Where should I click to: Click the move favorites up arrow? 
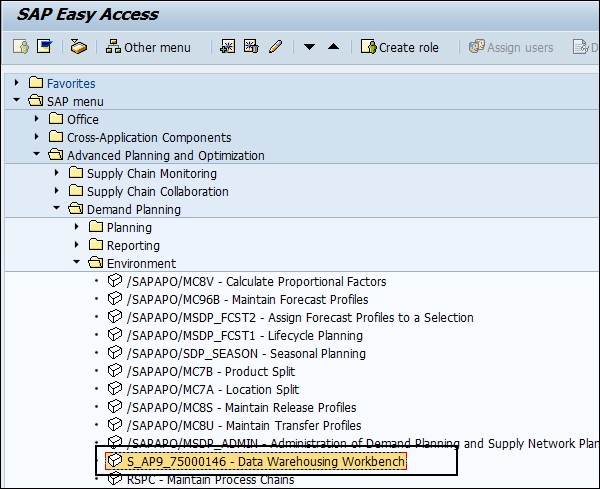333,47
